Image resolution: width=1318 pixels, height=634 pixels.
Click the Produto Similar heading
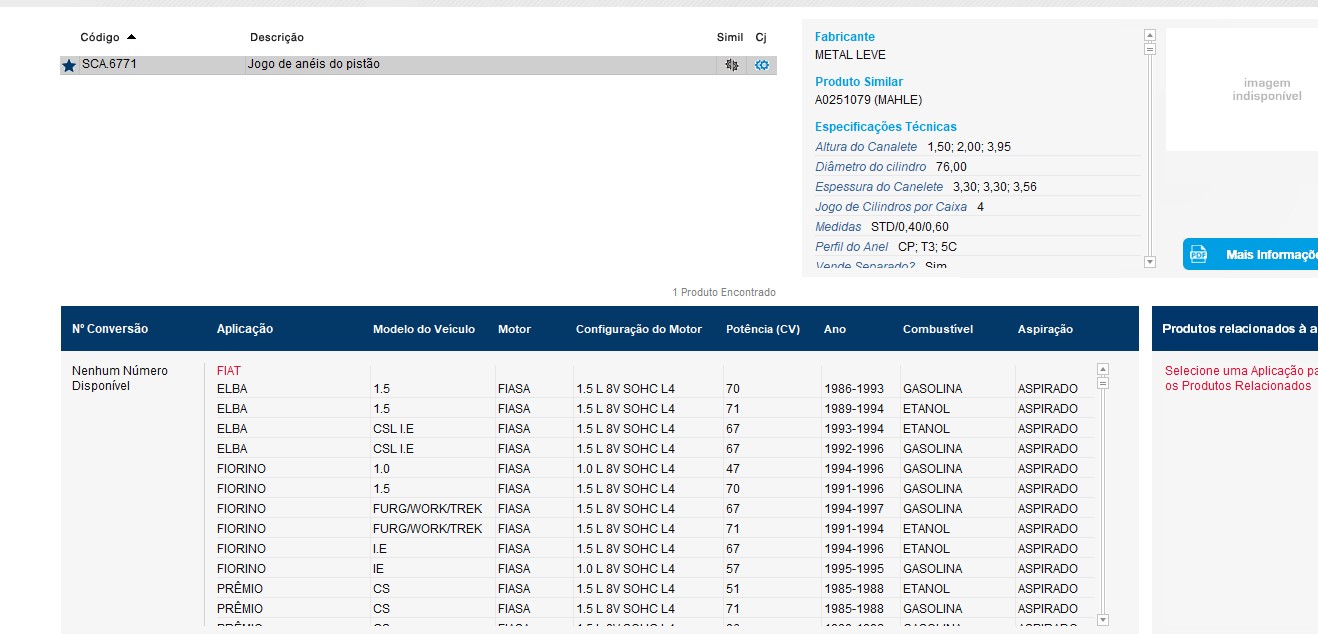pyautogui.click(x=859, y=82)
